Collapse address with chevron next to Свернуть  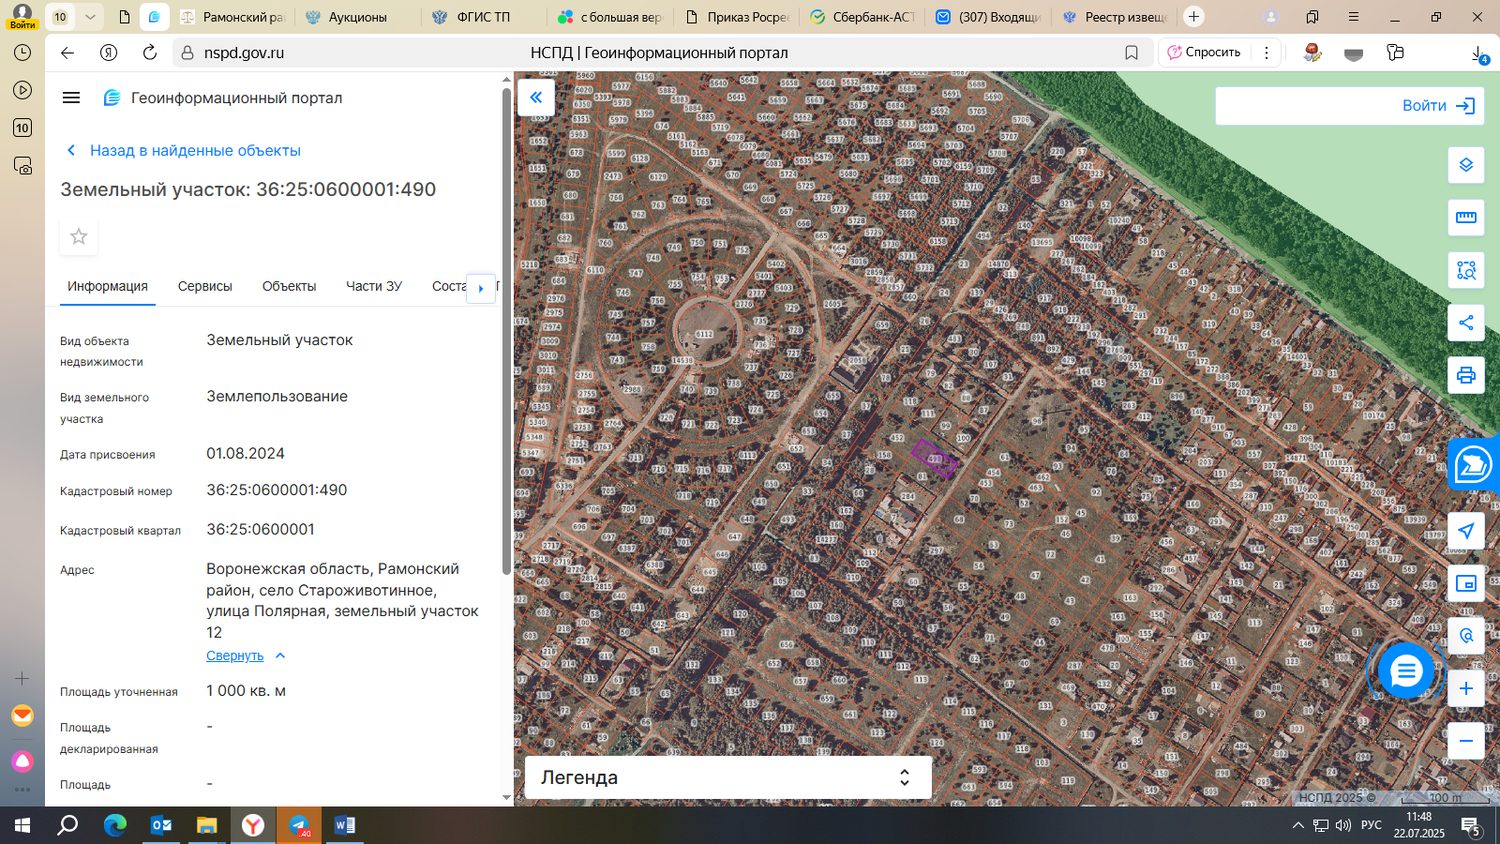pos(280,656)
